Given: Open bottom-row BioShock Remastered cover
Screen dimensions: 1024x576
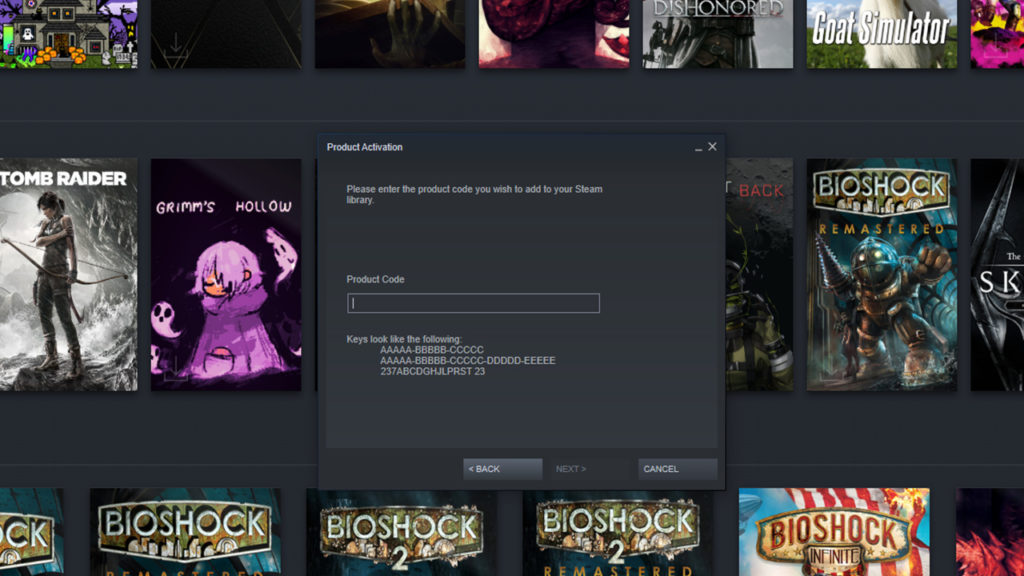Looking at the screenshot, I should (185, 532).
